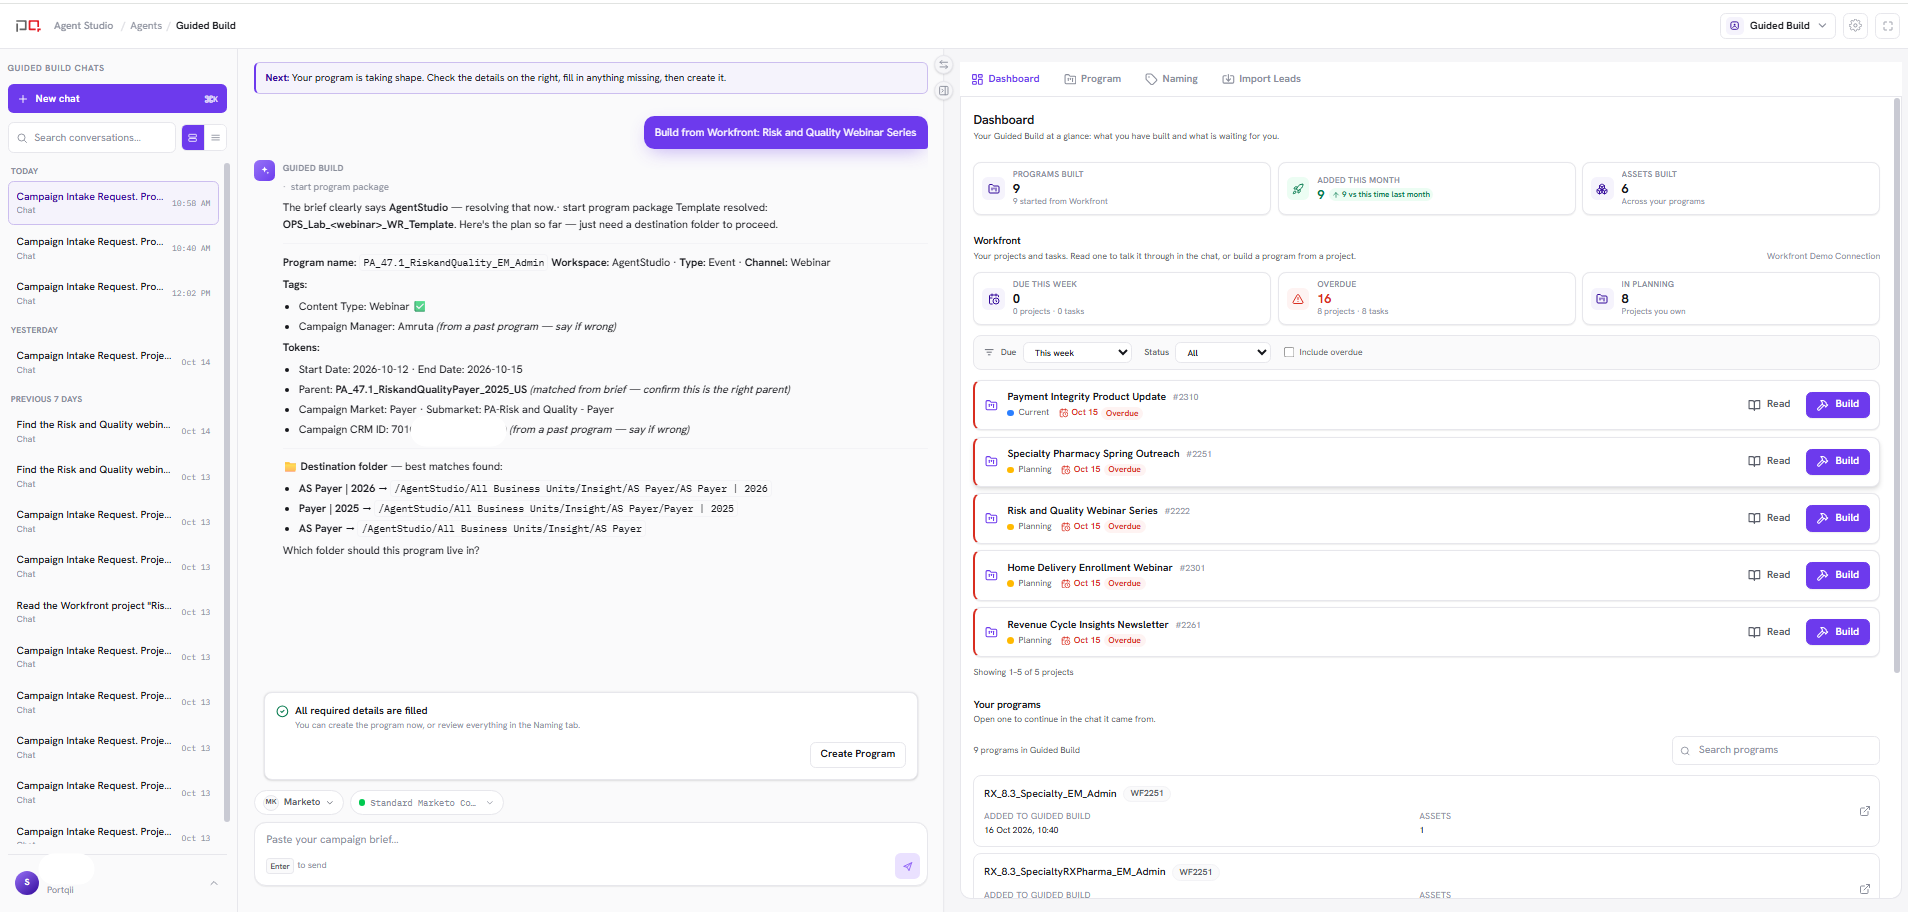Switch to the Naming tab
1908x912 pixels.
[x=1171, y=79]
